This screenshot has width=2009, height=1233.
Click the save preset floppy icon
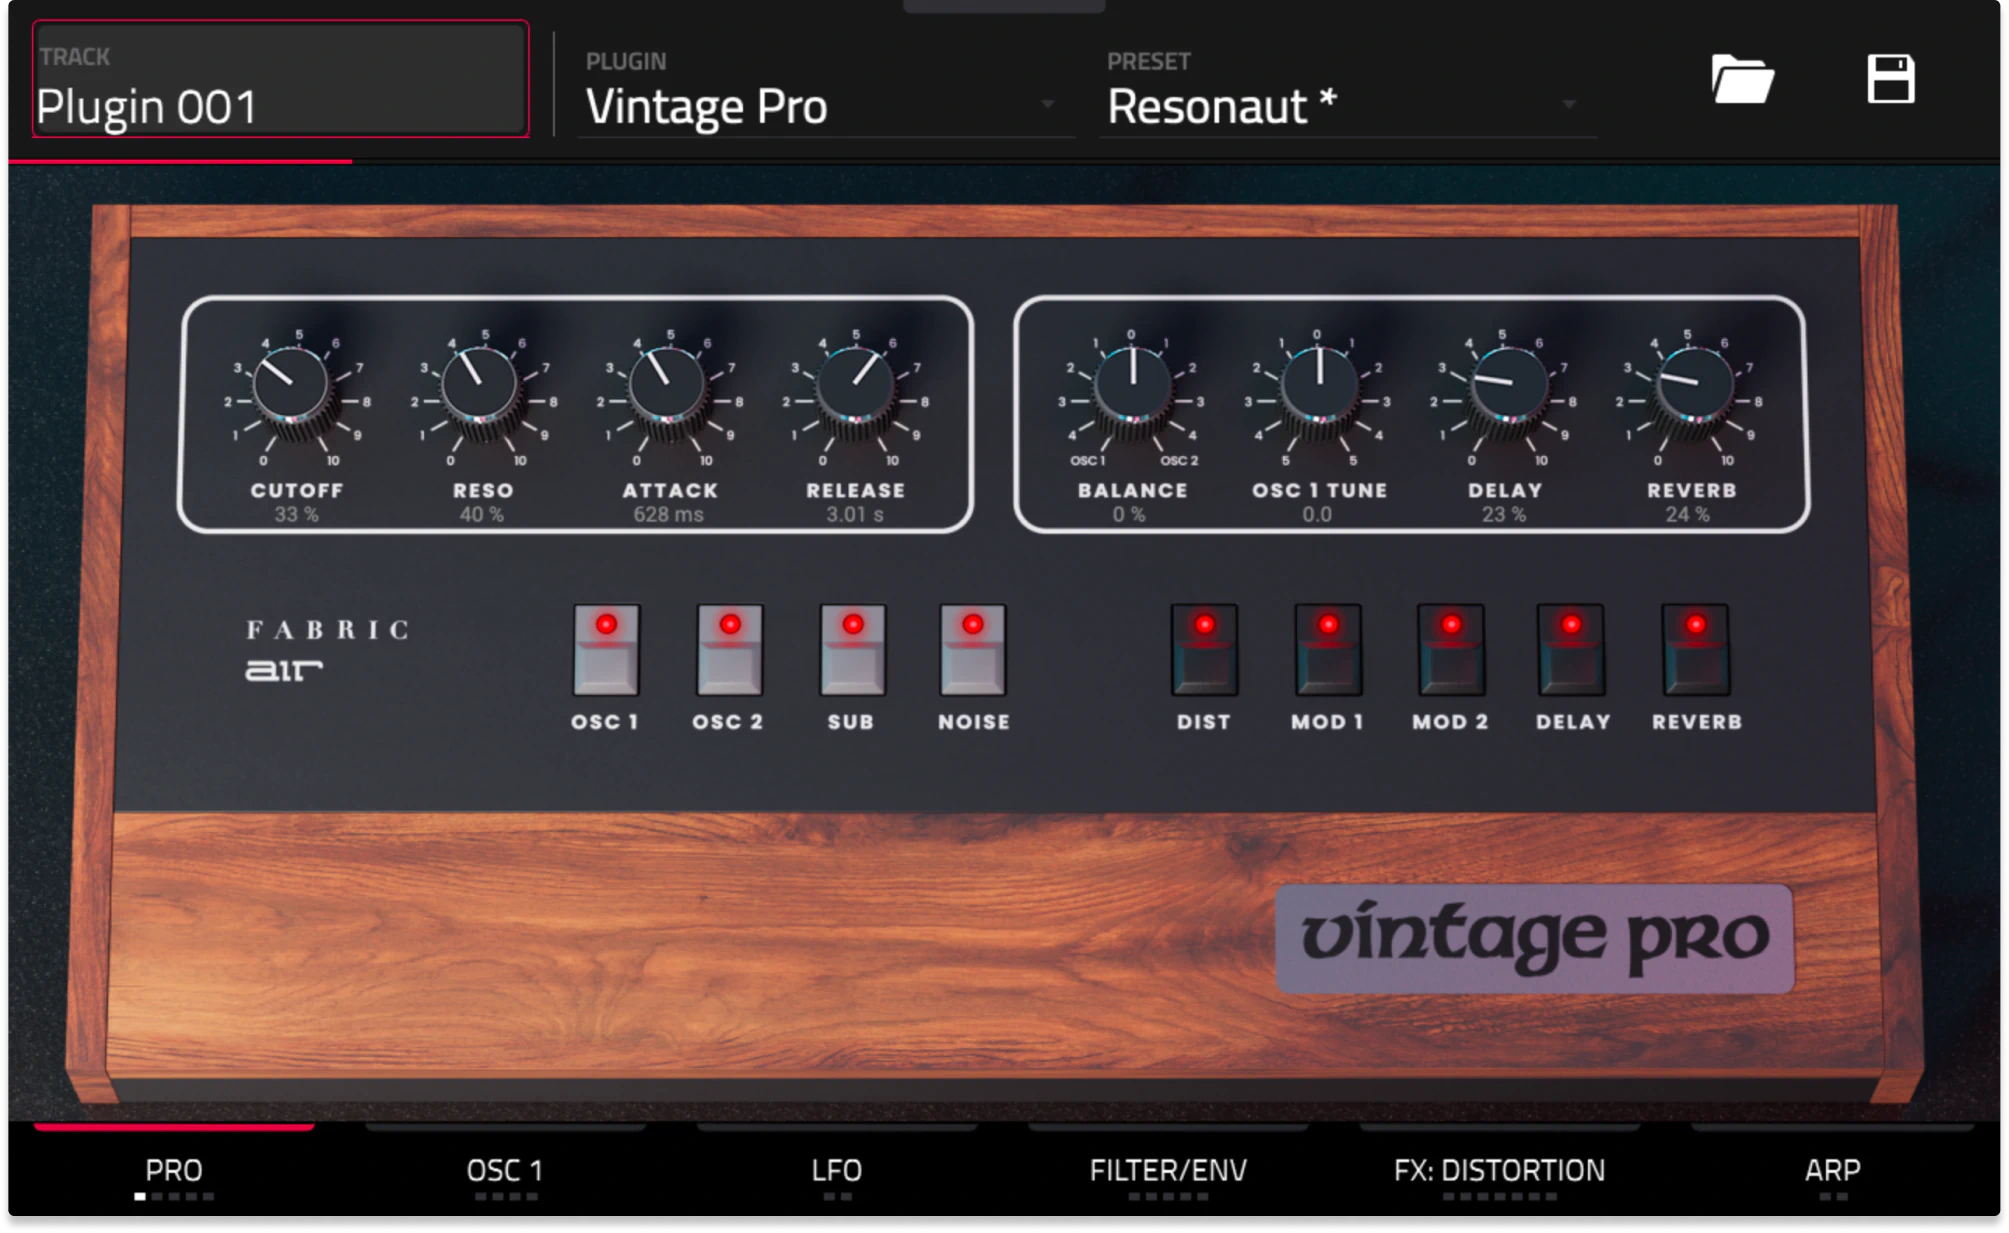[1890, 79]
